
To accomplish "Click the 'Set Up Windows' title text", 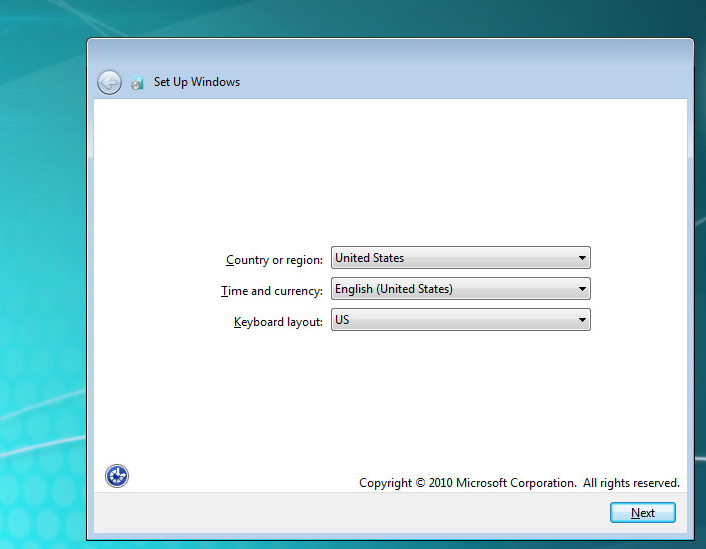I will pos(197,82).
